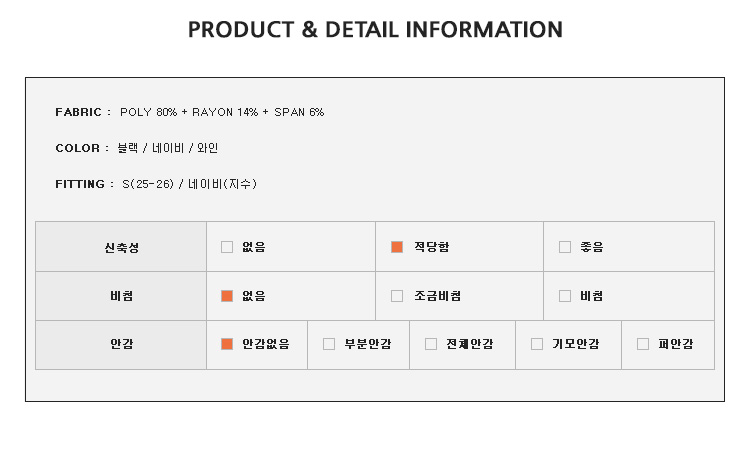Select the 전체안감 checkbox

coord(430,344)
